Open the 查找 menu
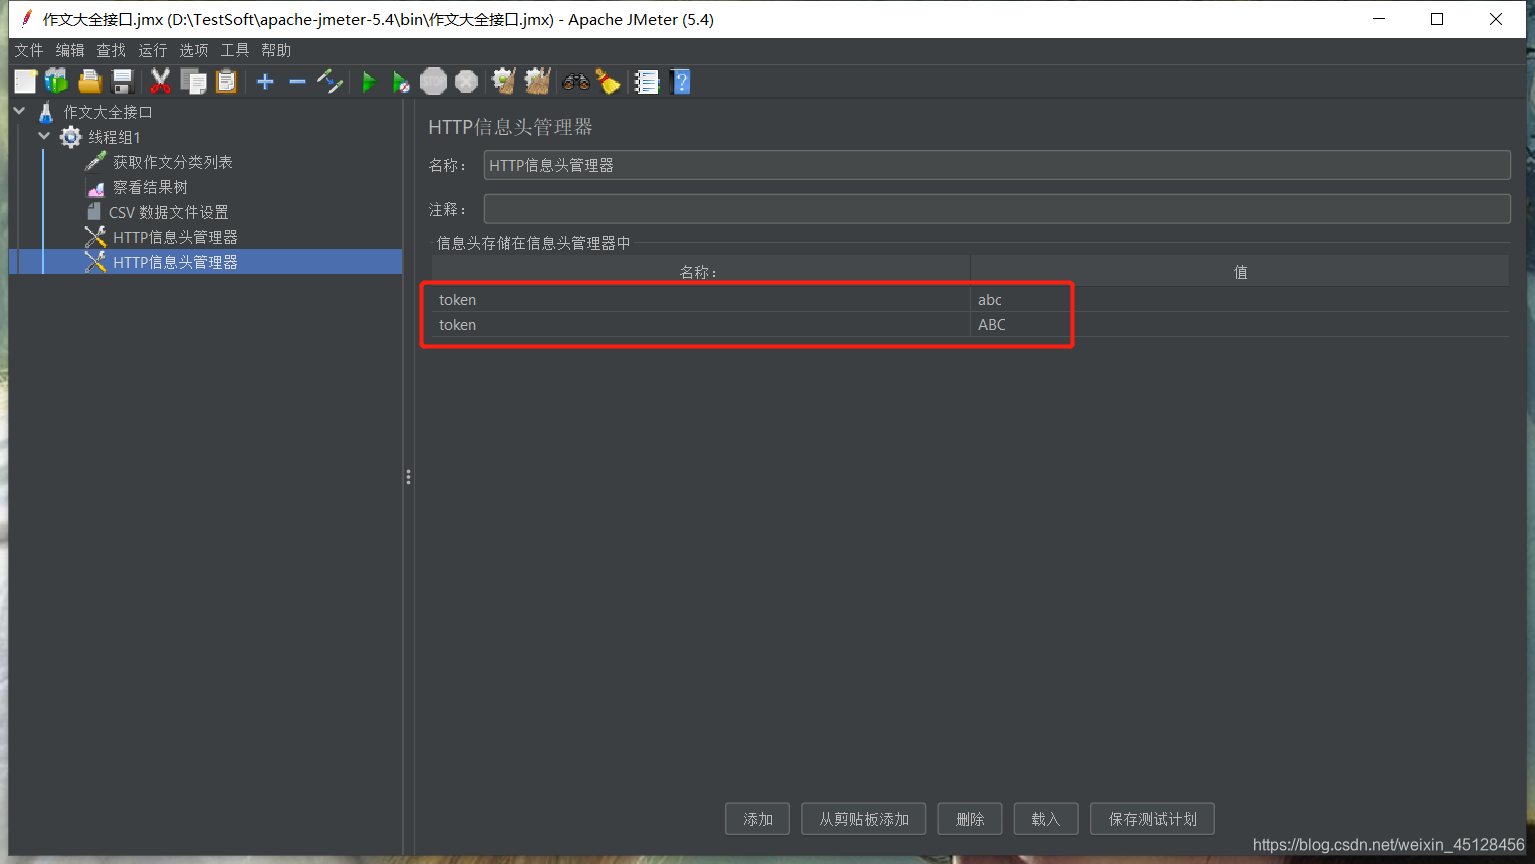Image resolution: width=1535 pixels, height=864 pixels. click(x=111, y=50)
